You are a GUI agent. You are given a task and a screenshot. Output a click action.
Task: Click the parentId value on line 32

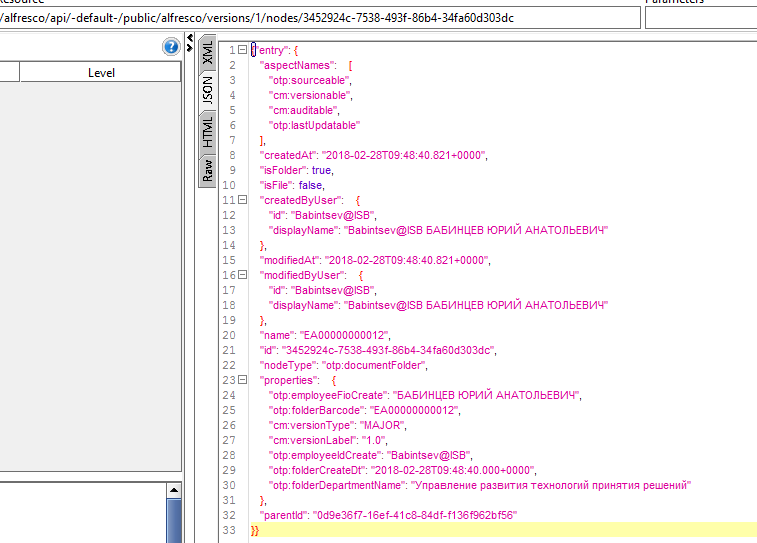pos(415,515)
